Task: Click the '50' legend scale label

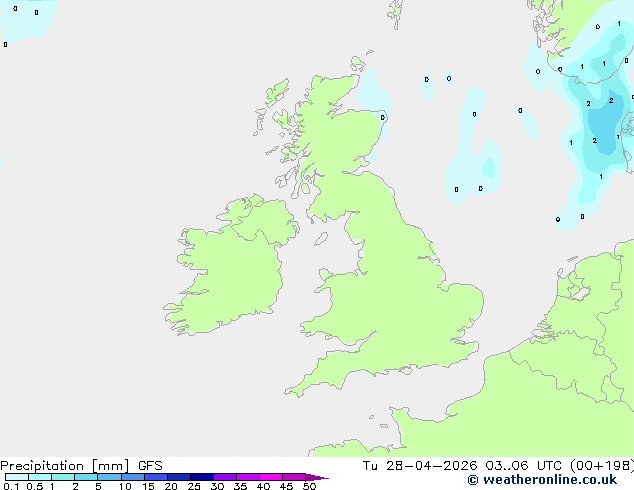Action: [309, 486]
